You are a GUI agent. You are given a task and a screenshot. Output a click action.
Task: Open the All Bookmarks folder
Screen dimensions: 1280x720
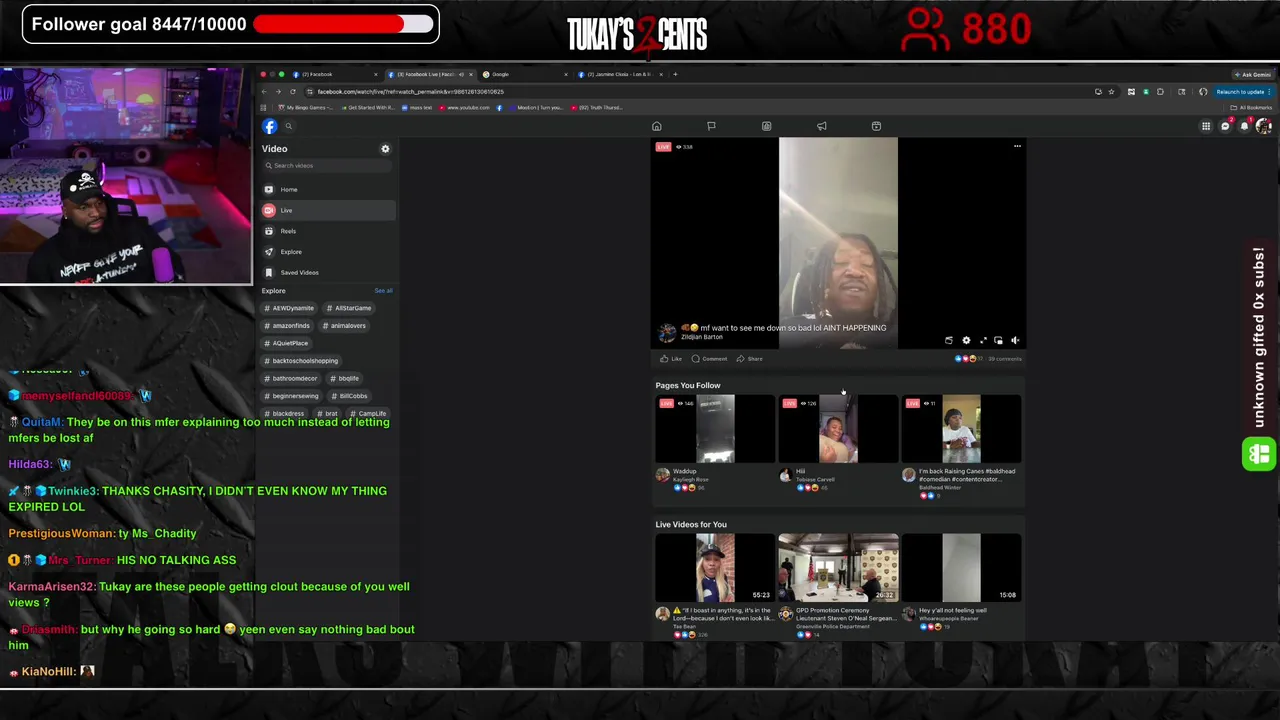click(1251, 107)
